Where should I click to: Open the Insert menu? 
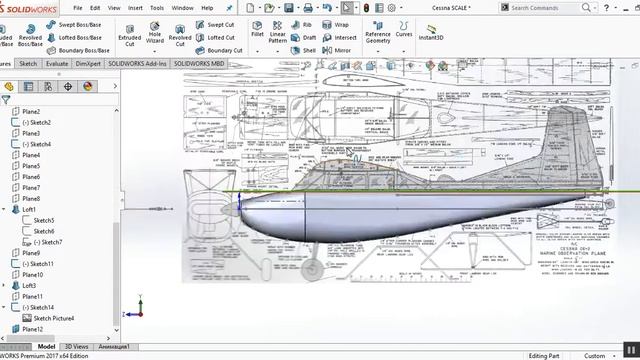click(x=135, y=8)
